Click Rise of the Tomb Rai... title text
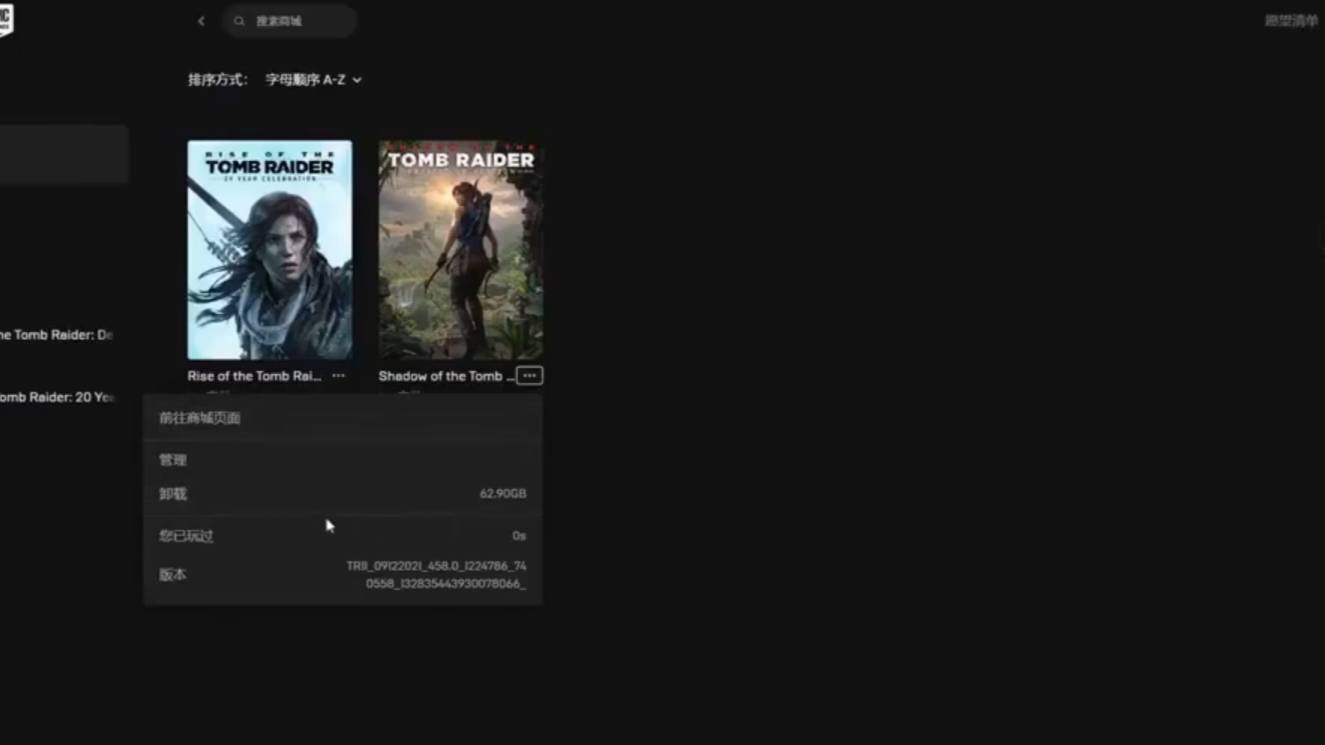1325x745 pixels. point(255,376)
